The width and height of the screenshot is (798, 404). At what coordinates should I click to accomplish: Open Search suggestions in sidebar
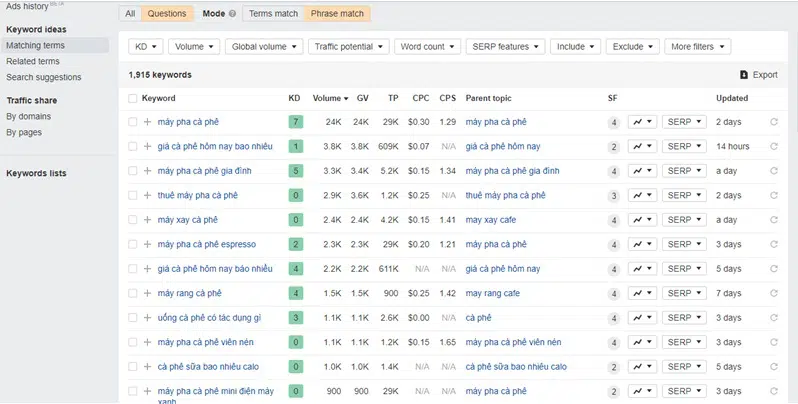click(44, 77)
